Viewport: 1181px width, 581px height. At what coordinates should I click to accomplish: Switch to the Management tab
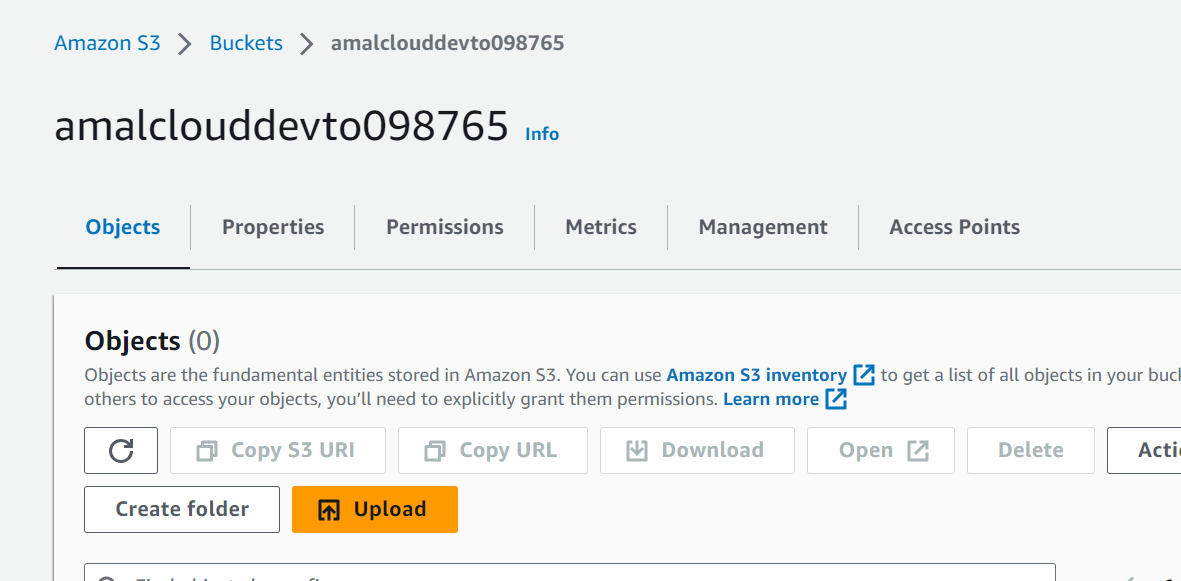762,227
